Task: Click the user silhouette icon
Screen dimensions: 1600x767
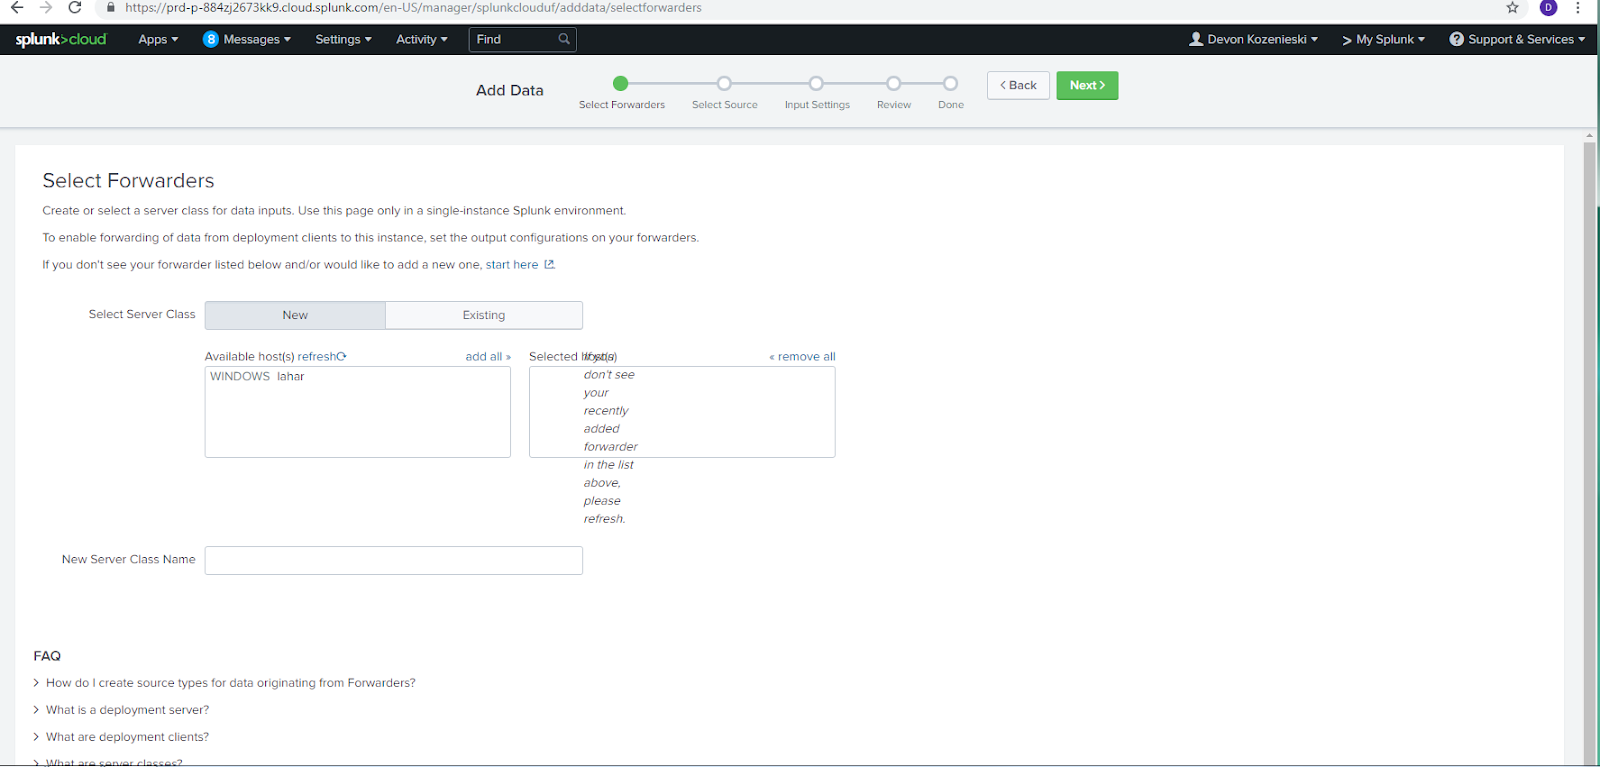Action: (1196, 39)
